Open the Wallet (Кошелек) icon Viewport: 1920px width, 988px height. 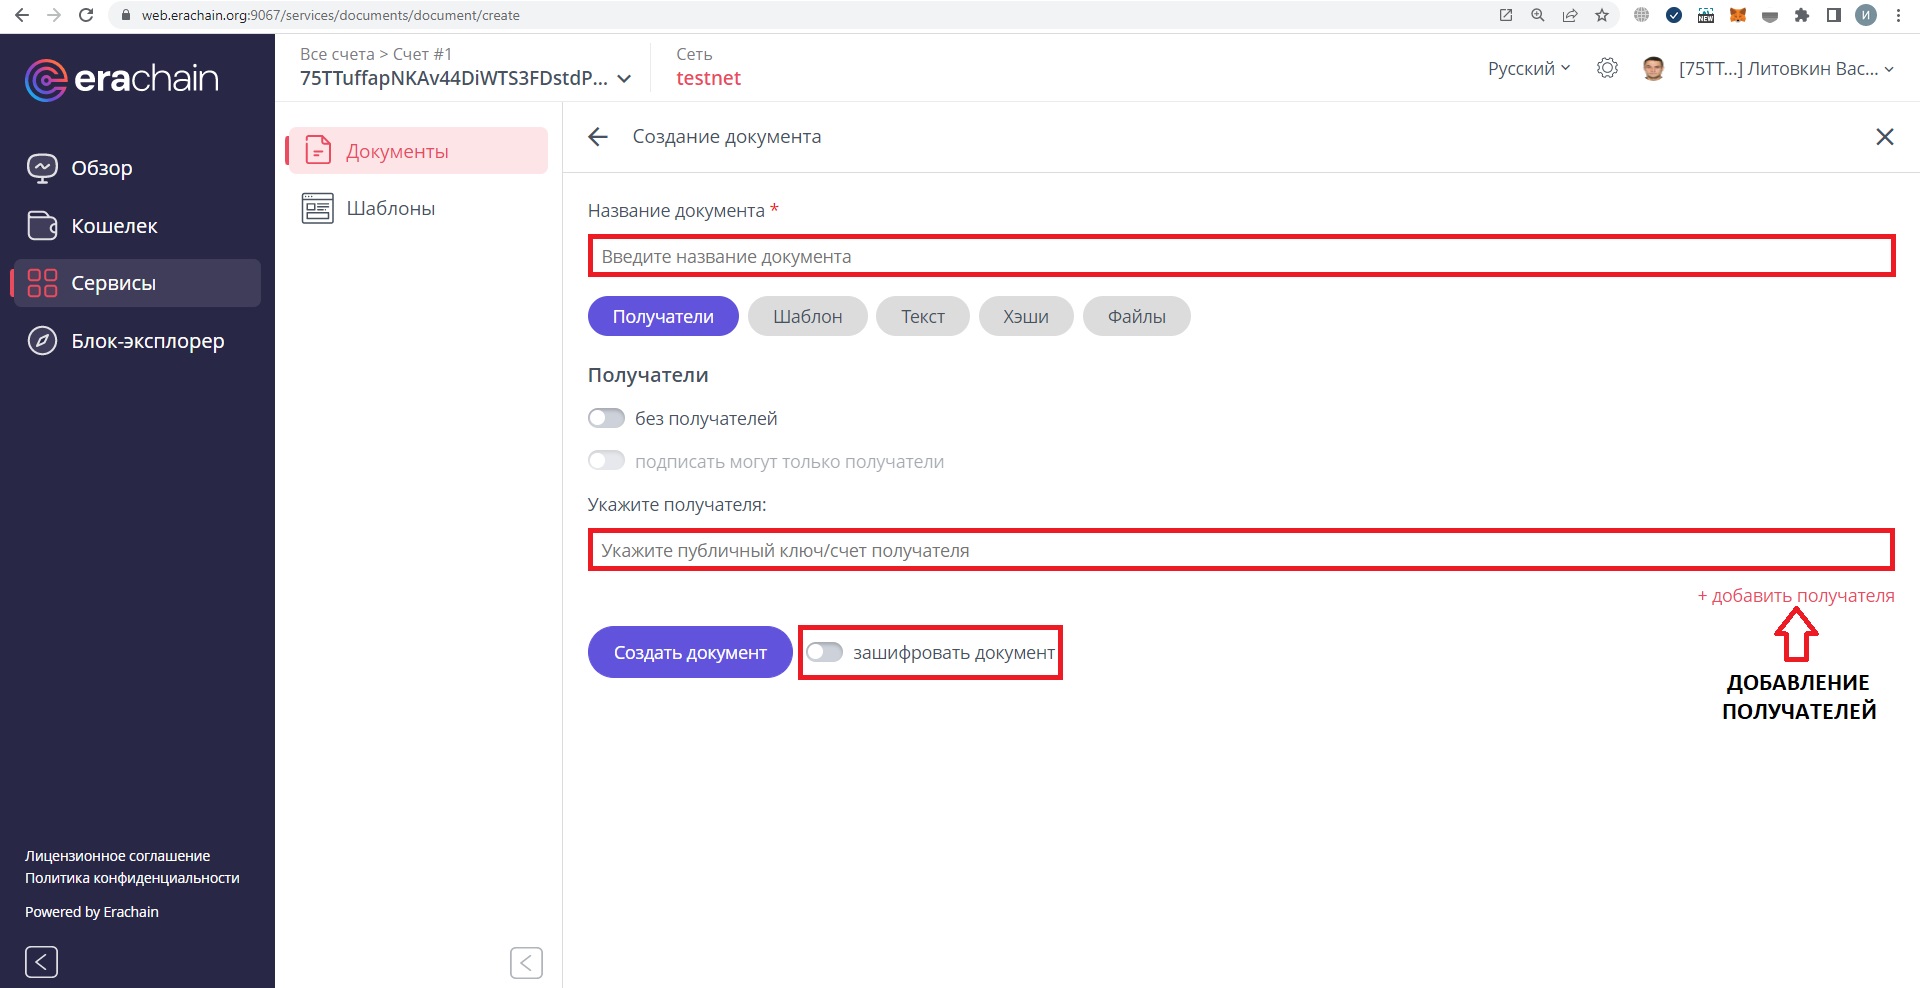42,226
